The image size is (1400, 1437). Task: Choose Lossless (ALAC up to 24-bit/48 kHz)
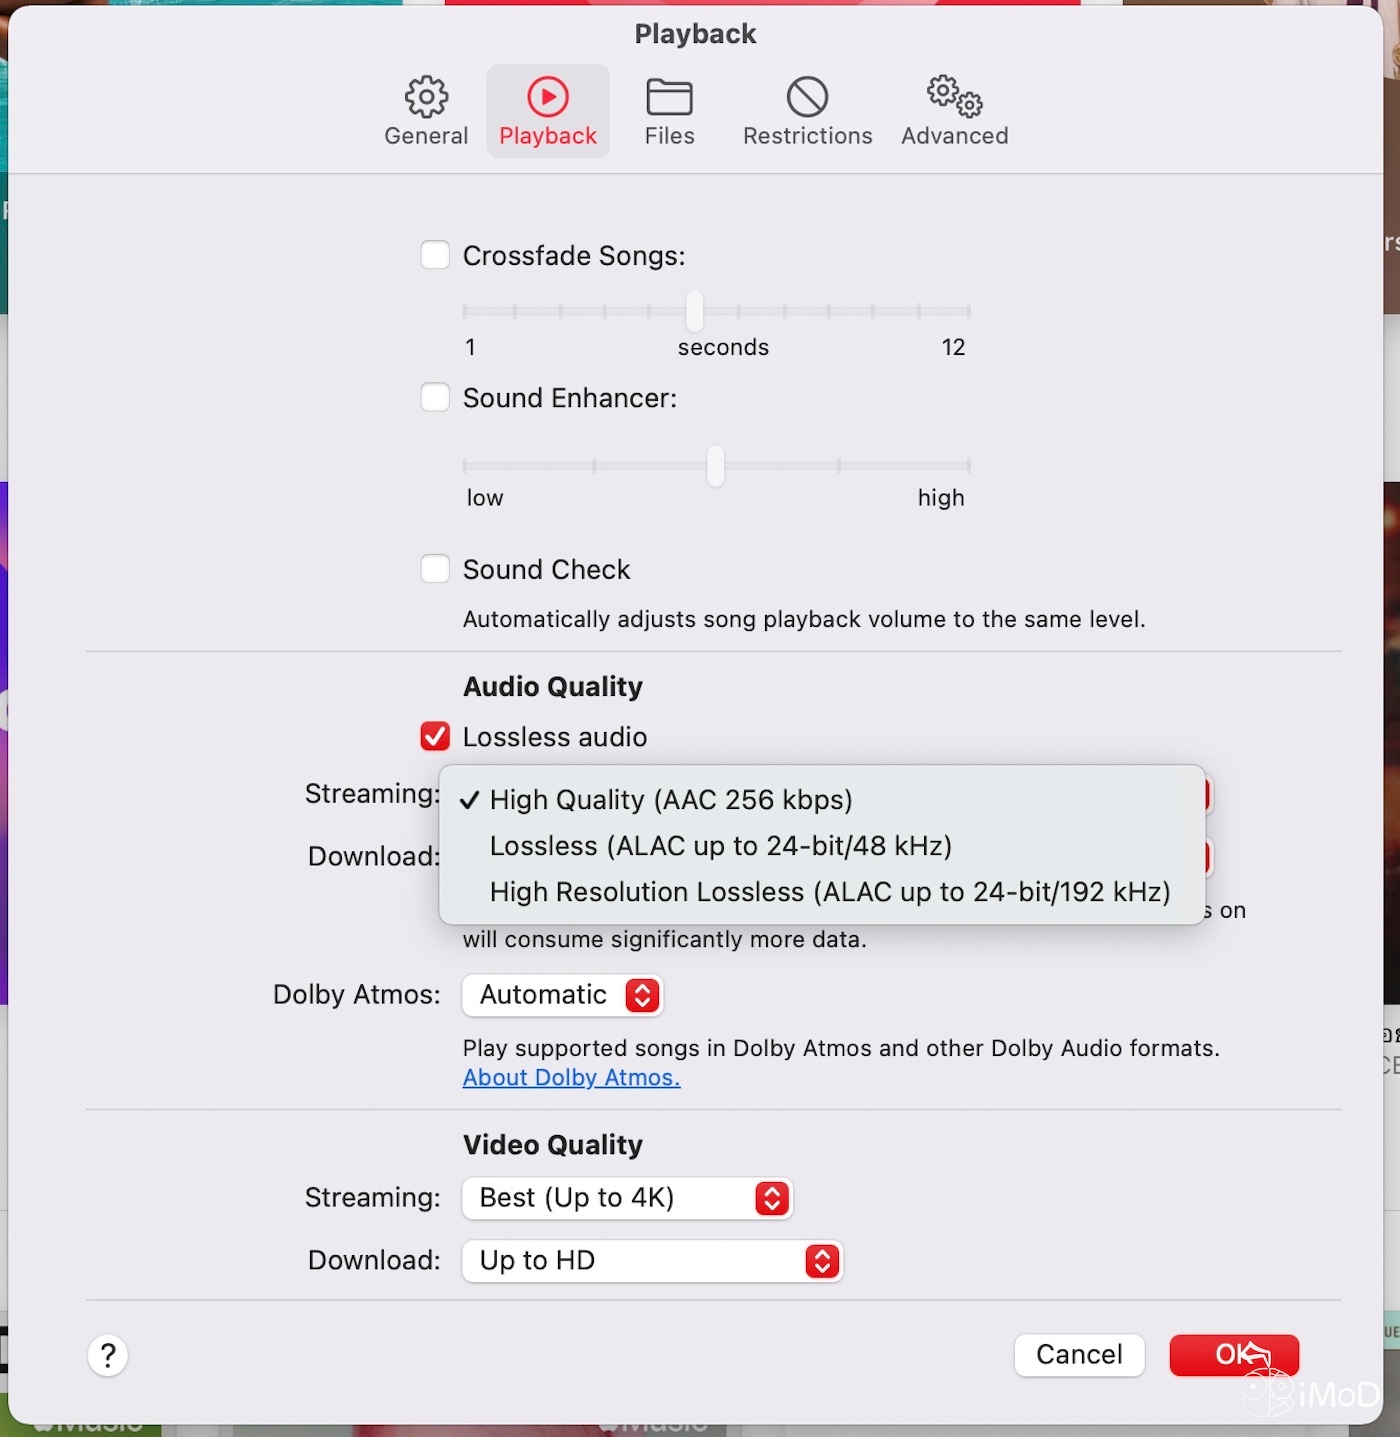click(x=720, y=846)
